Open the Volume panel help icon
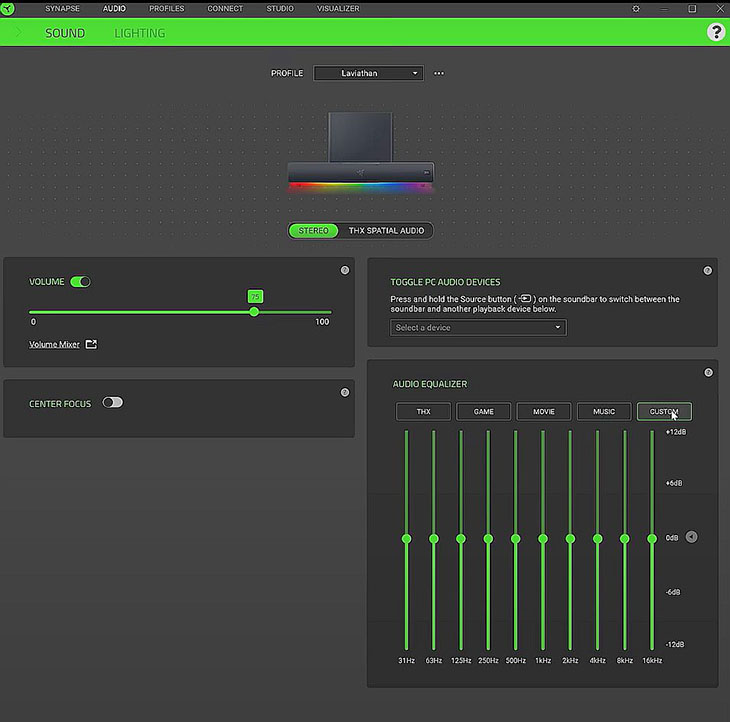The image size is (730, 722). (345, 270)
